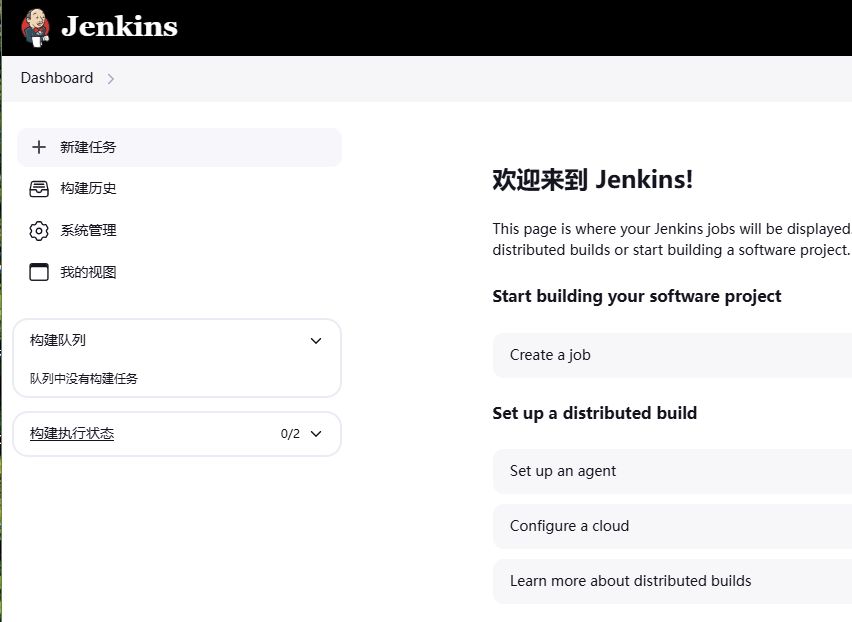Open the Dashboard breadcrumb arrow menu

point(111,79)
